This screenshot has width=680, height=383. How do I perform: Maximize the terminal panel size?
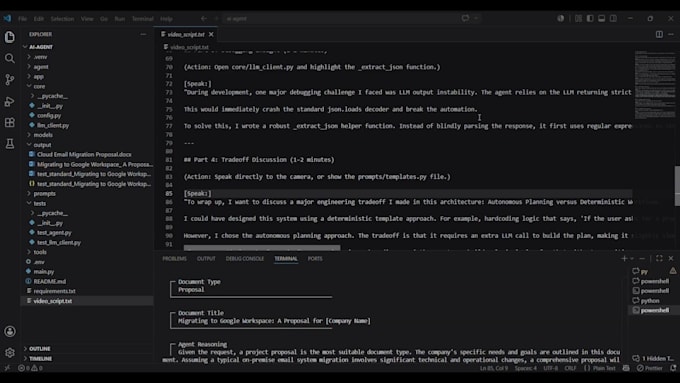coord(659,258)
